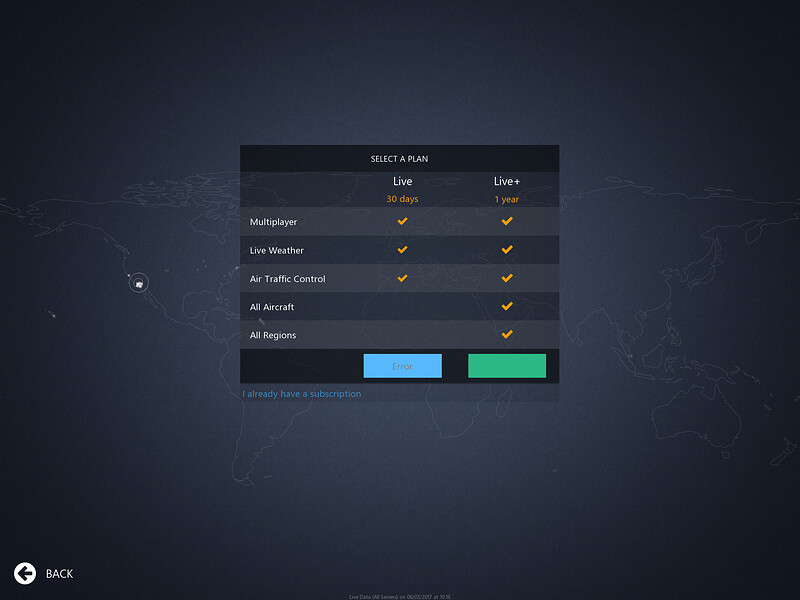The image size is (800, 600).
Task: Open the 'I already have a subscription' link
Action: [x=302, y=394]
